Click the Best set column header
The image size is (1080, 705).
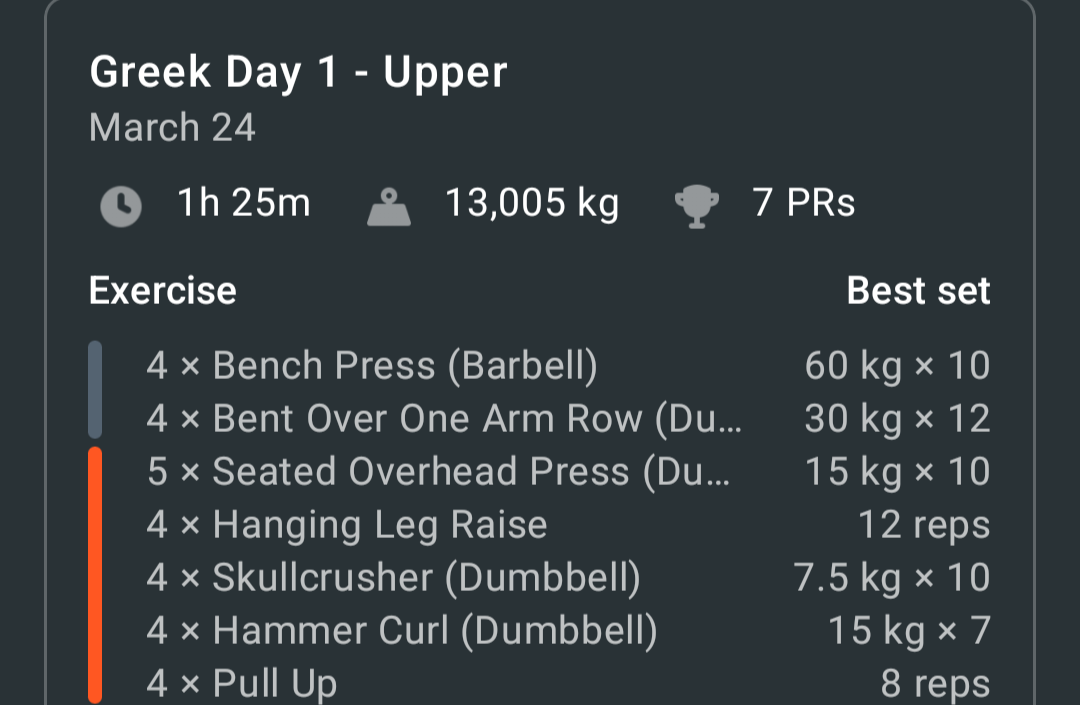[x=918, y=291]
